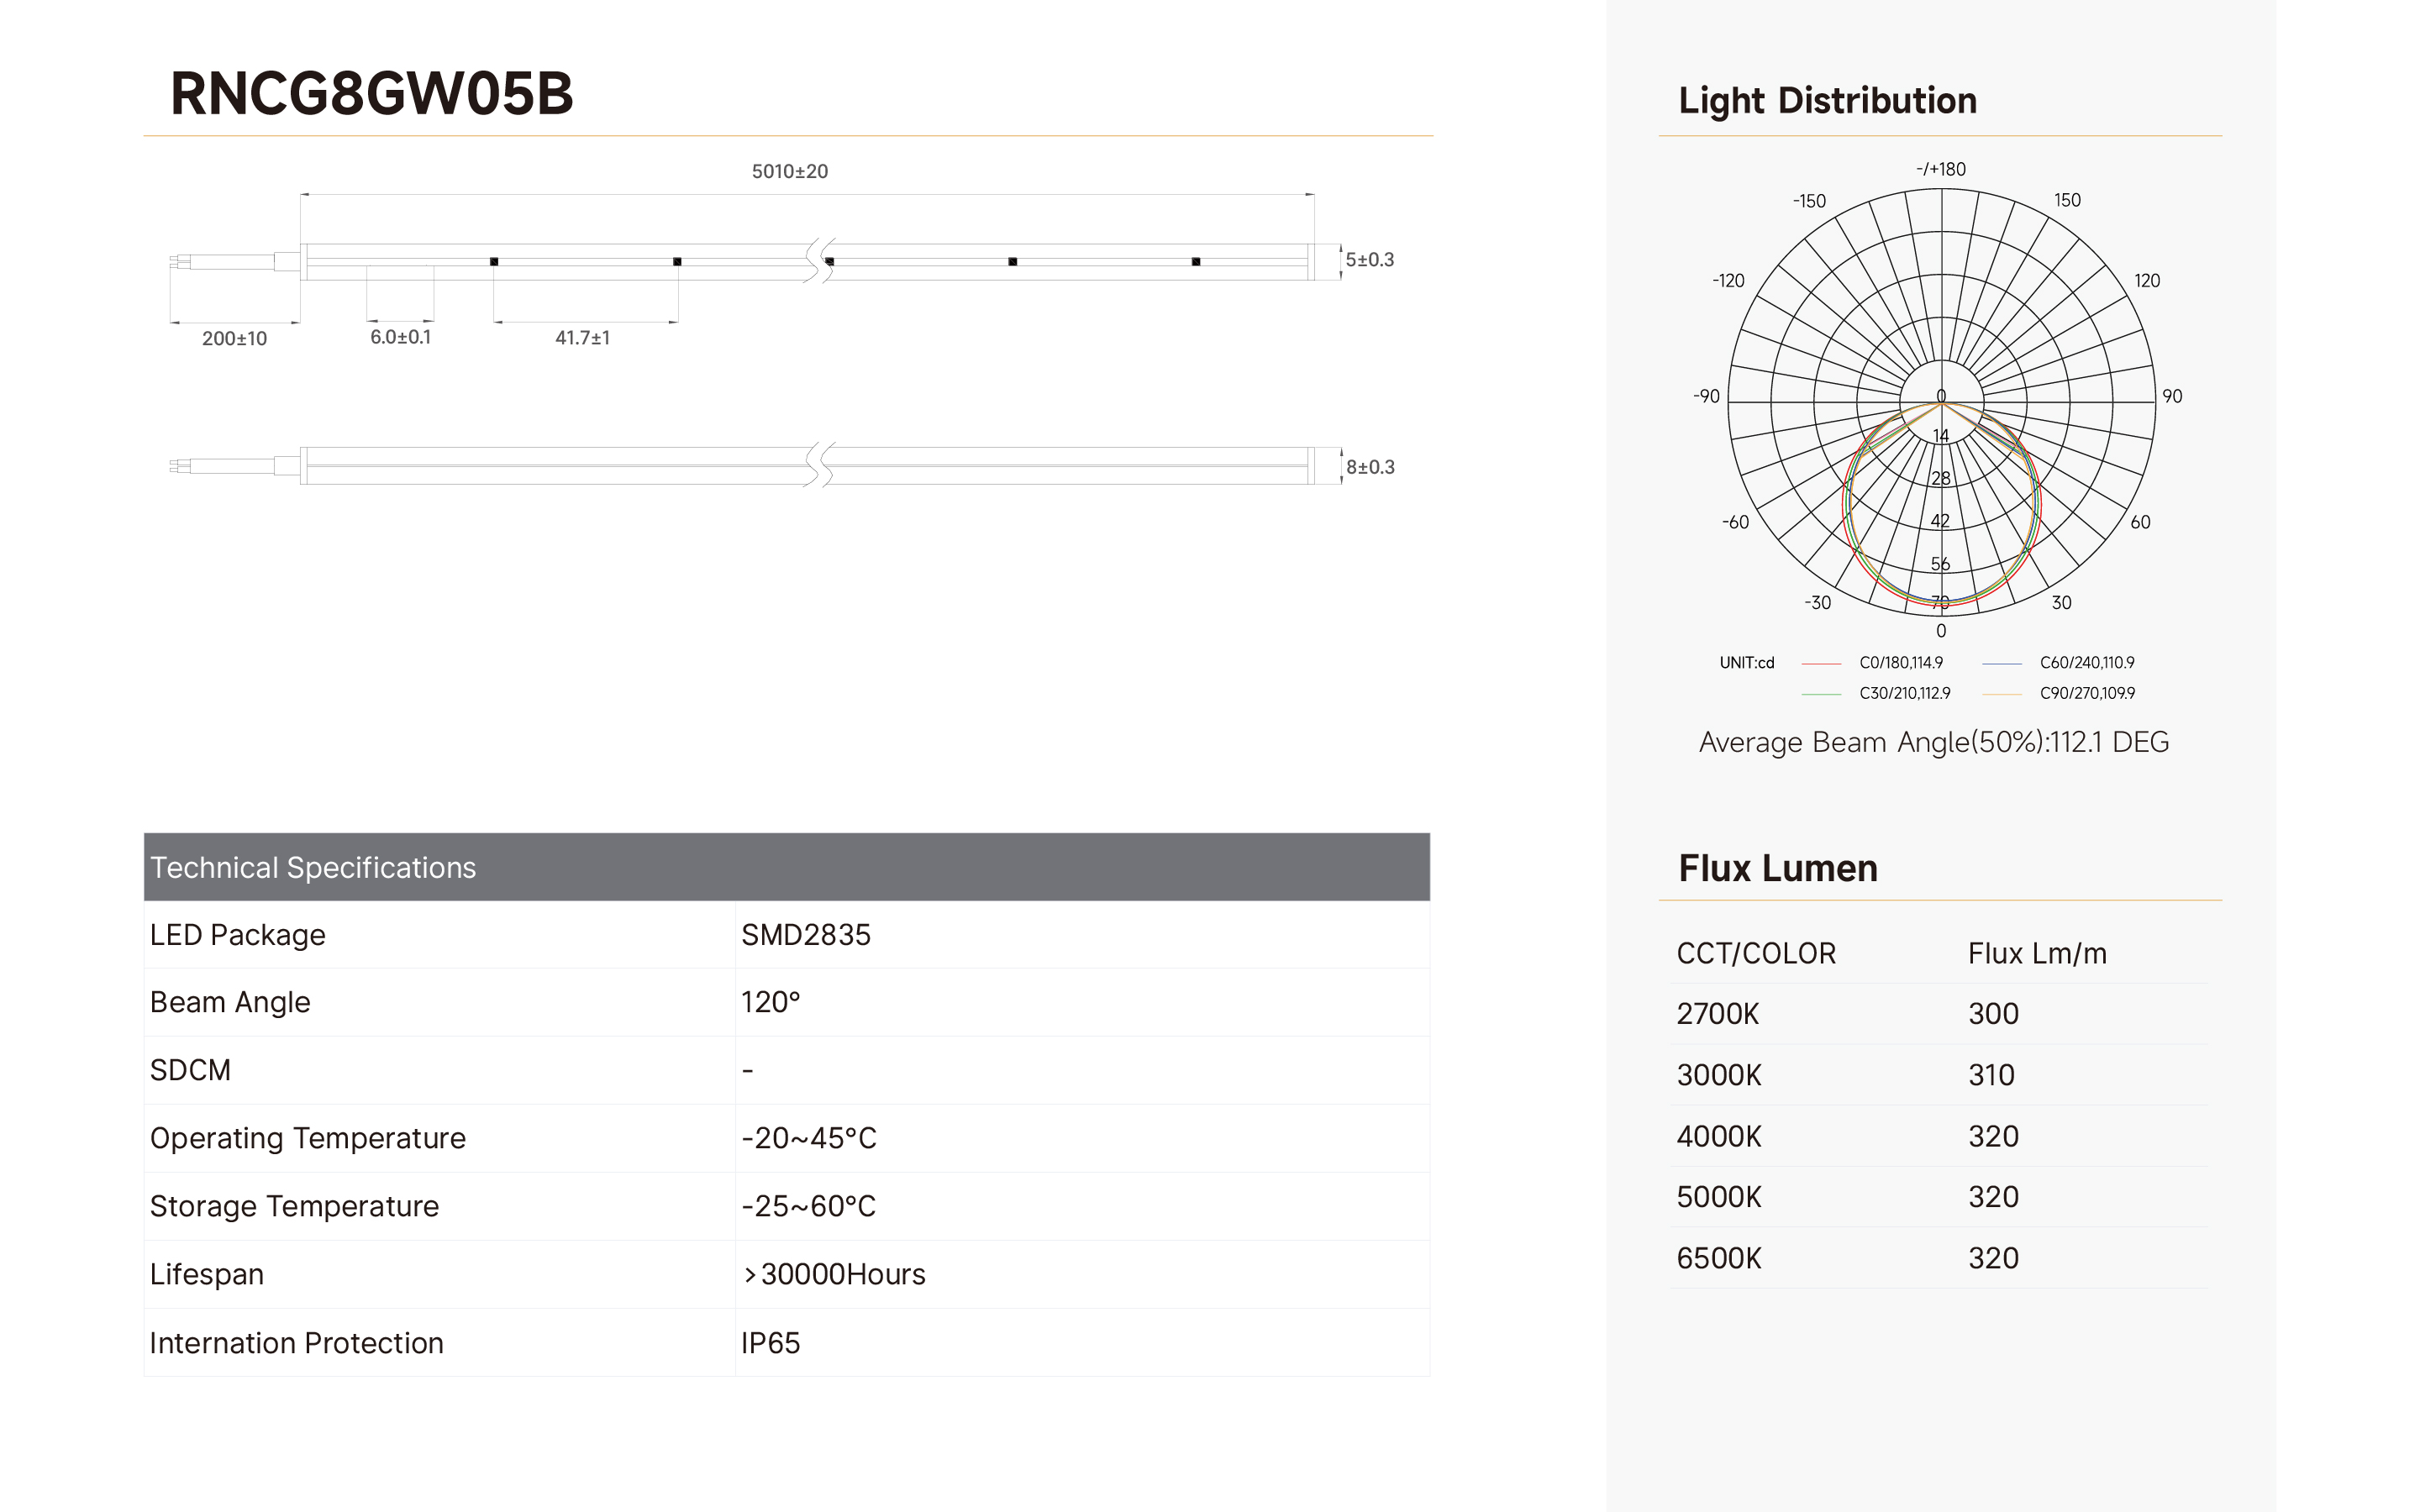Click the 2700K row in flux table

click(x=1939, y=1014)
